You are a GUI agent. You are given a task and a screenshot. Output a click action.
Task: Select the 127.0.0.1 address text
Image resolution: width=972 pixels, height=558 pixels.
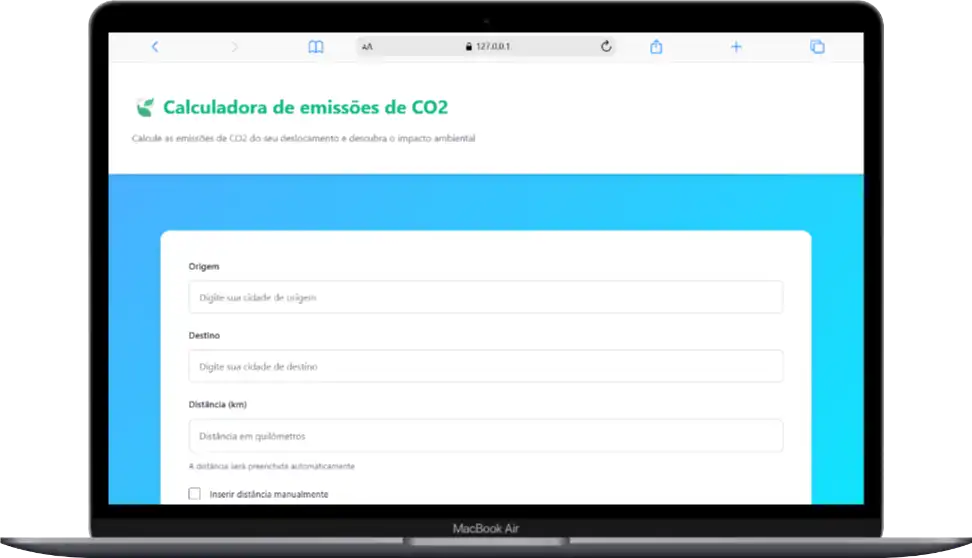[x=494, y=47]
